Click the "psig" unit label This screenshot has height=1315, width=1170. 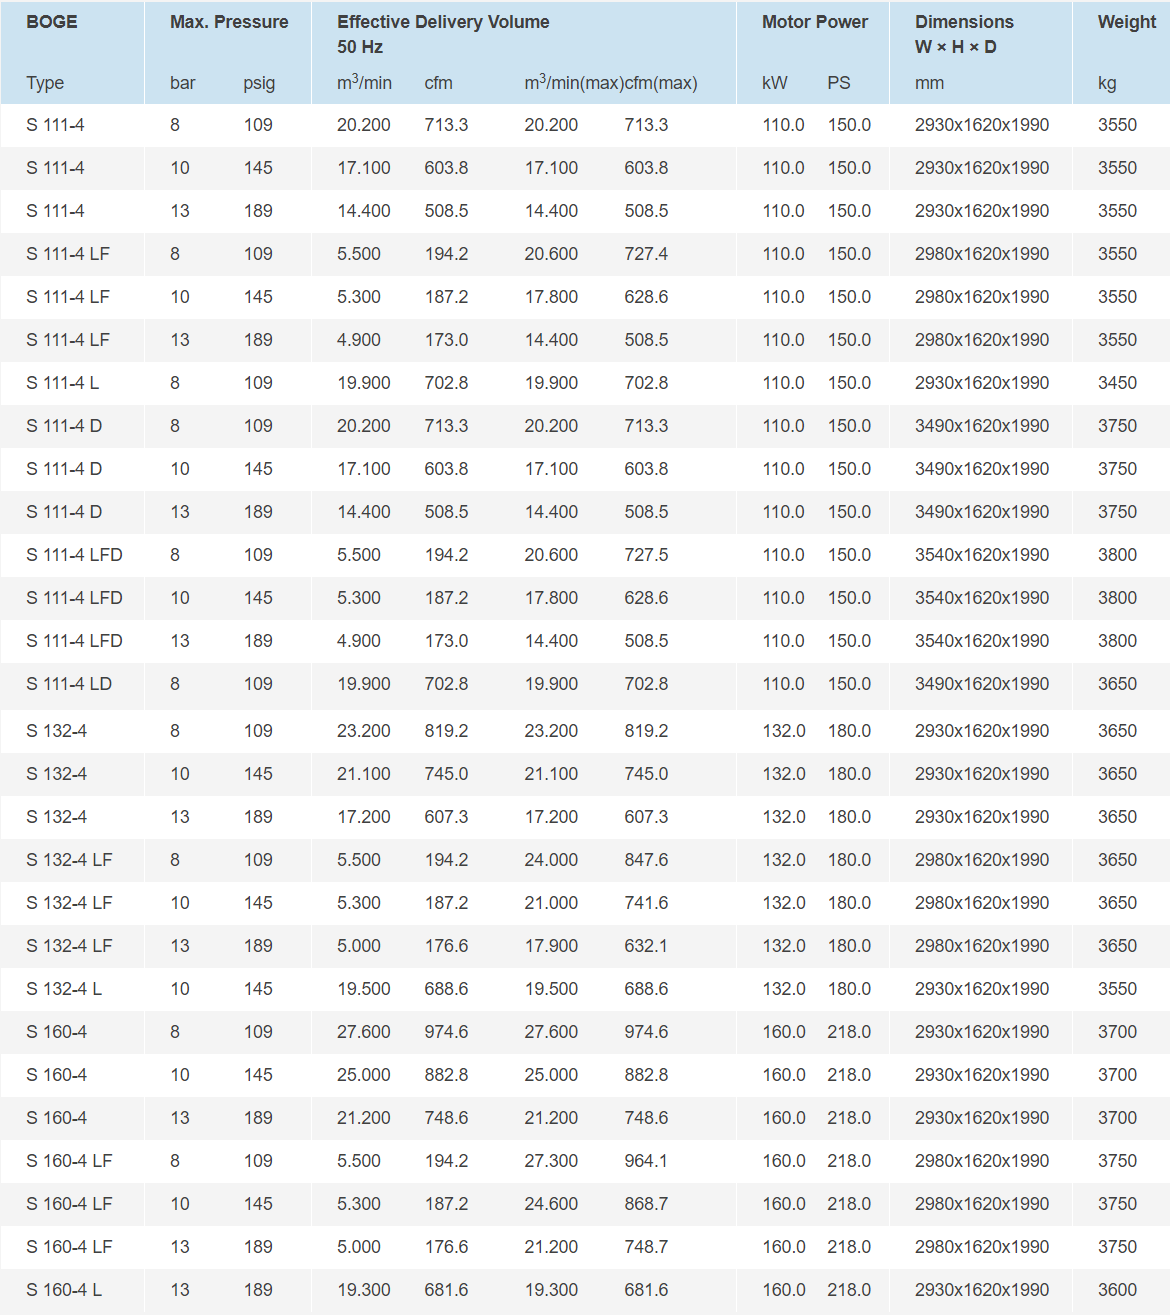point(259,83)
